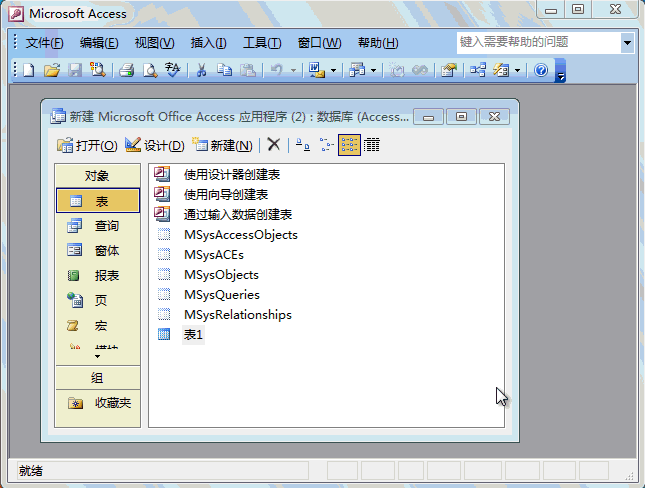Open the 收藏夹 group
This screenshot has height=488, width=645.
coord(99,403)
